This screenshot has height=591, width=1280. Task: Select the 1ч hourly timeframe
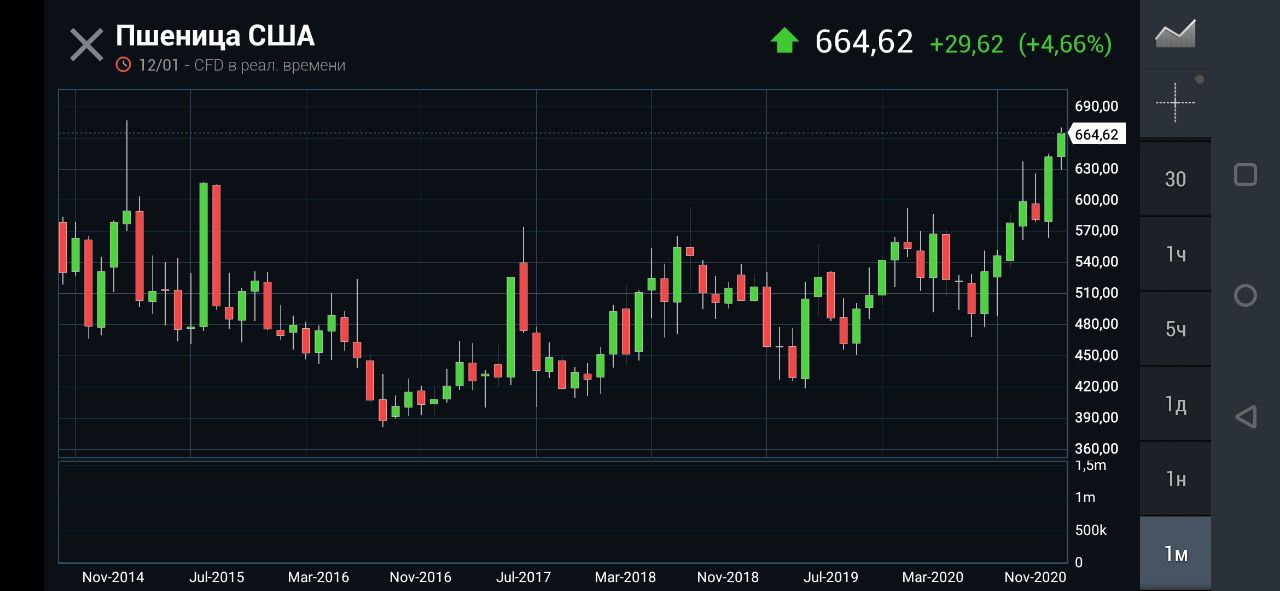tap(1175, 254)
